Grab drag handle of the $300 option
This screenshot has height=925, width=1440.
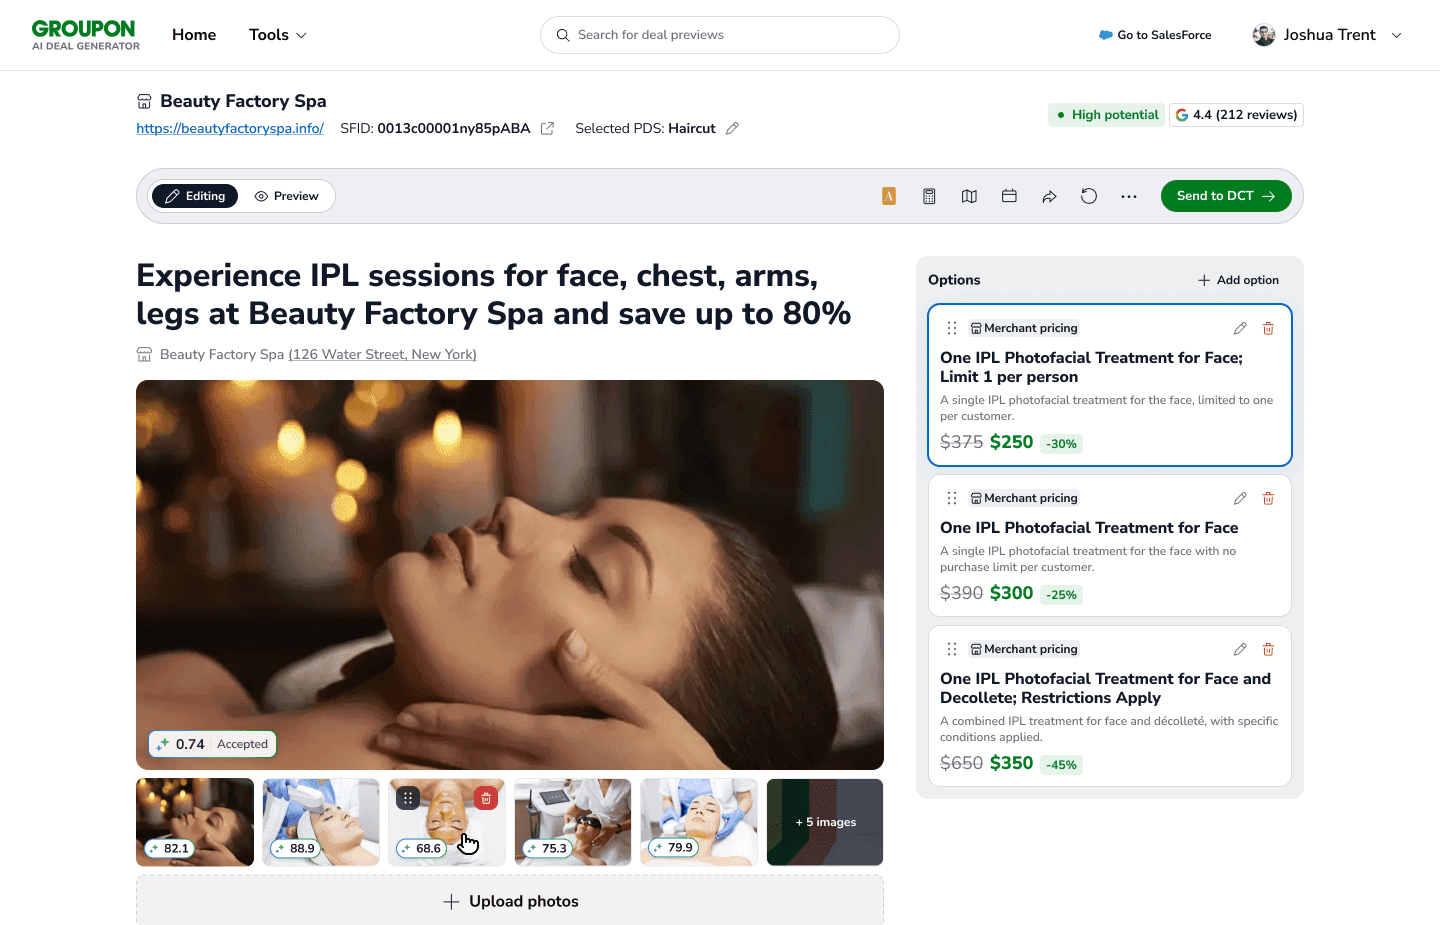(952, 498)
